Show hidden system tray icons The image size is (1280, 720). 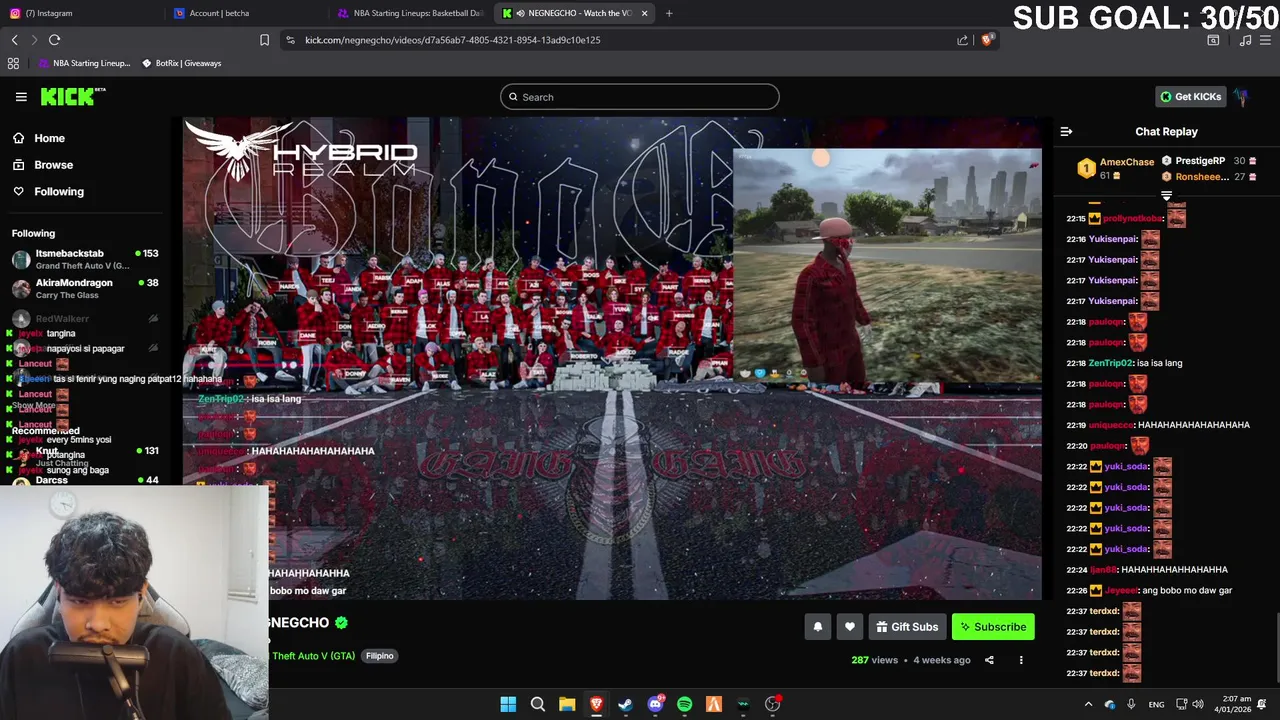click(1088, 704)
